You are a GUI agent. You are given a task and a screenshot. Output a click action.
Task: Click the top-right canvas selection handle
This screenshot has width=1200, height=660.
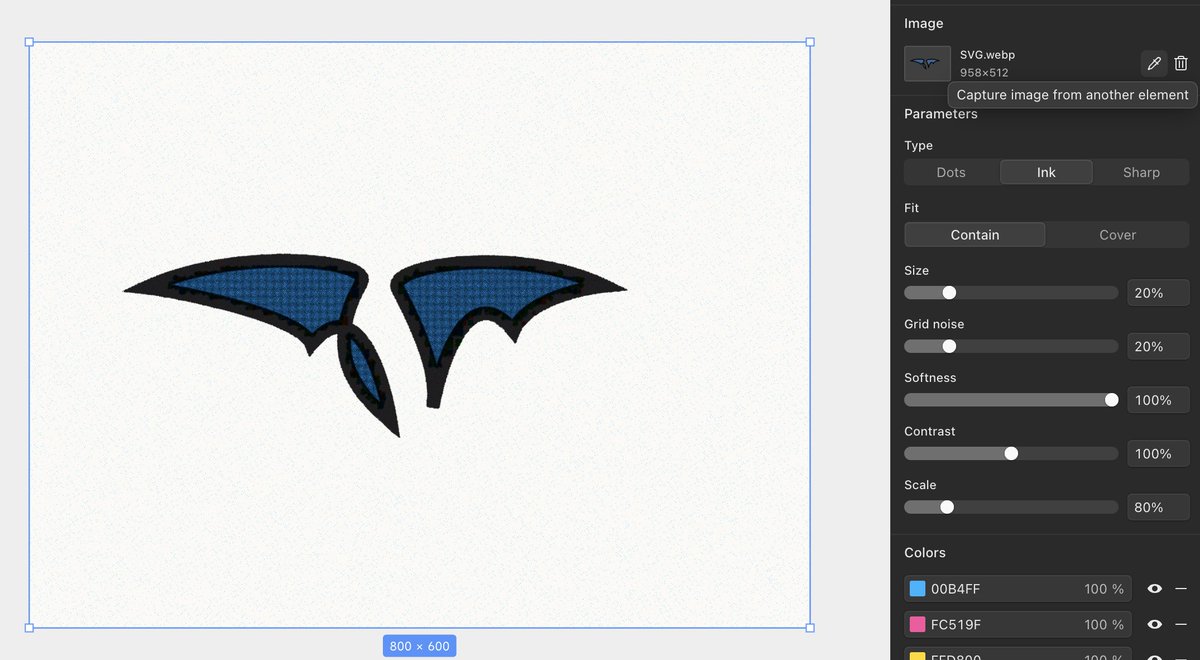point(810,42)
